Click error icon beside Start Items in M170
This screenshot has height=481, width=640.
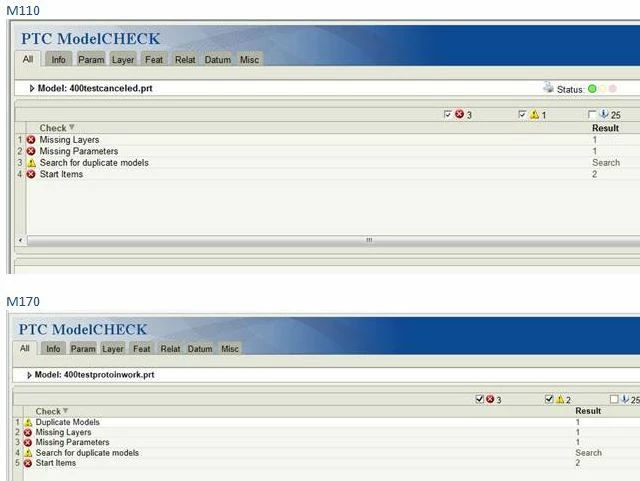click(28, 463)
